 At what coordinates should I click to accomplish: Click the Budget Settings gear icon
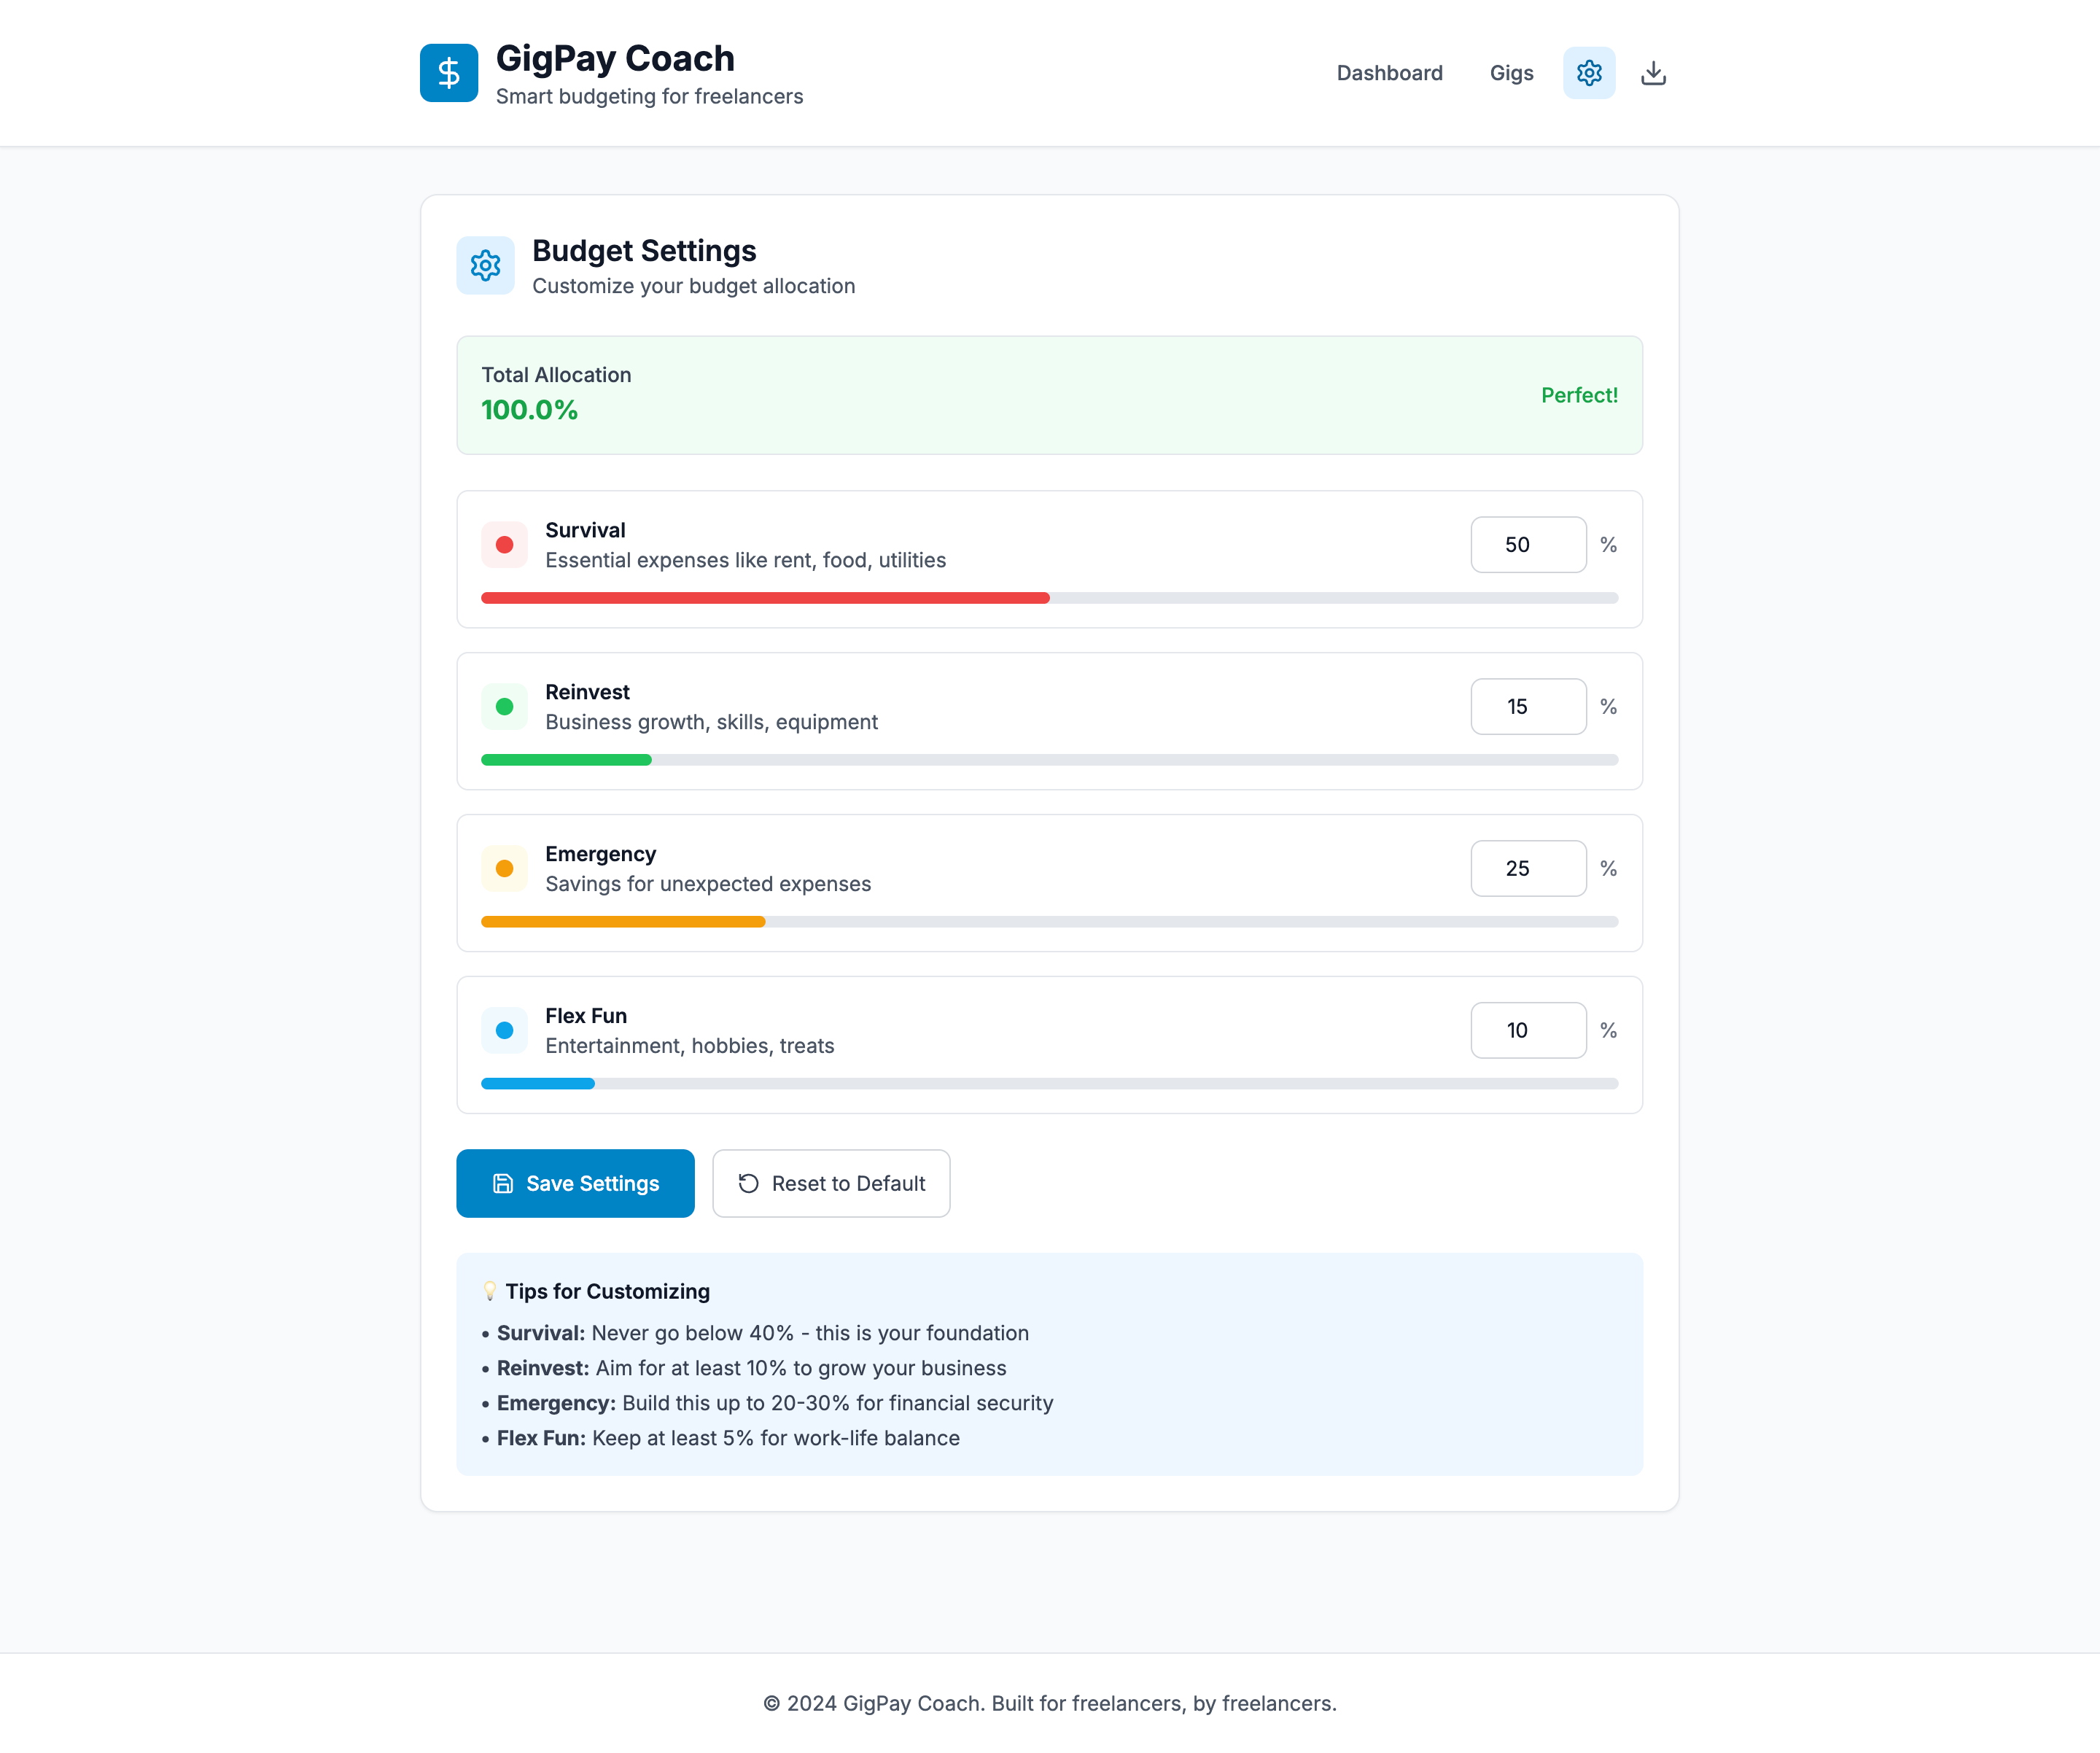pos(485,265)
